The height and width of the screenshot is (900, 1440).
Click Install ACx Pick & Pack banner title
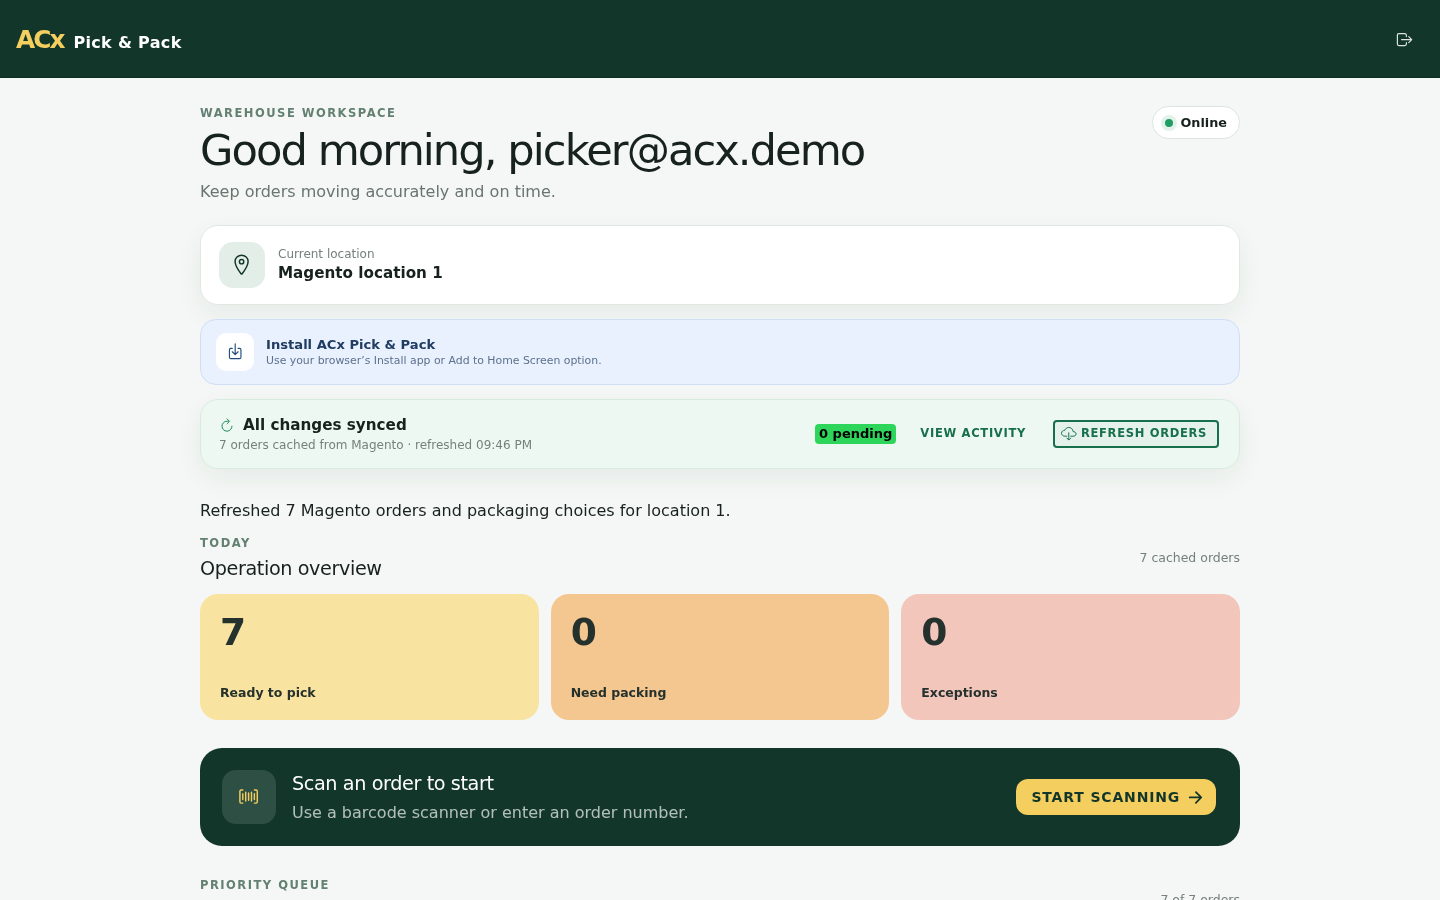350,344
